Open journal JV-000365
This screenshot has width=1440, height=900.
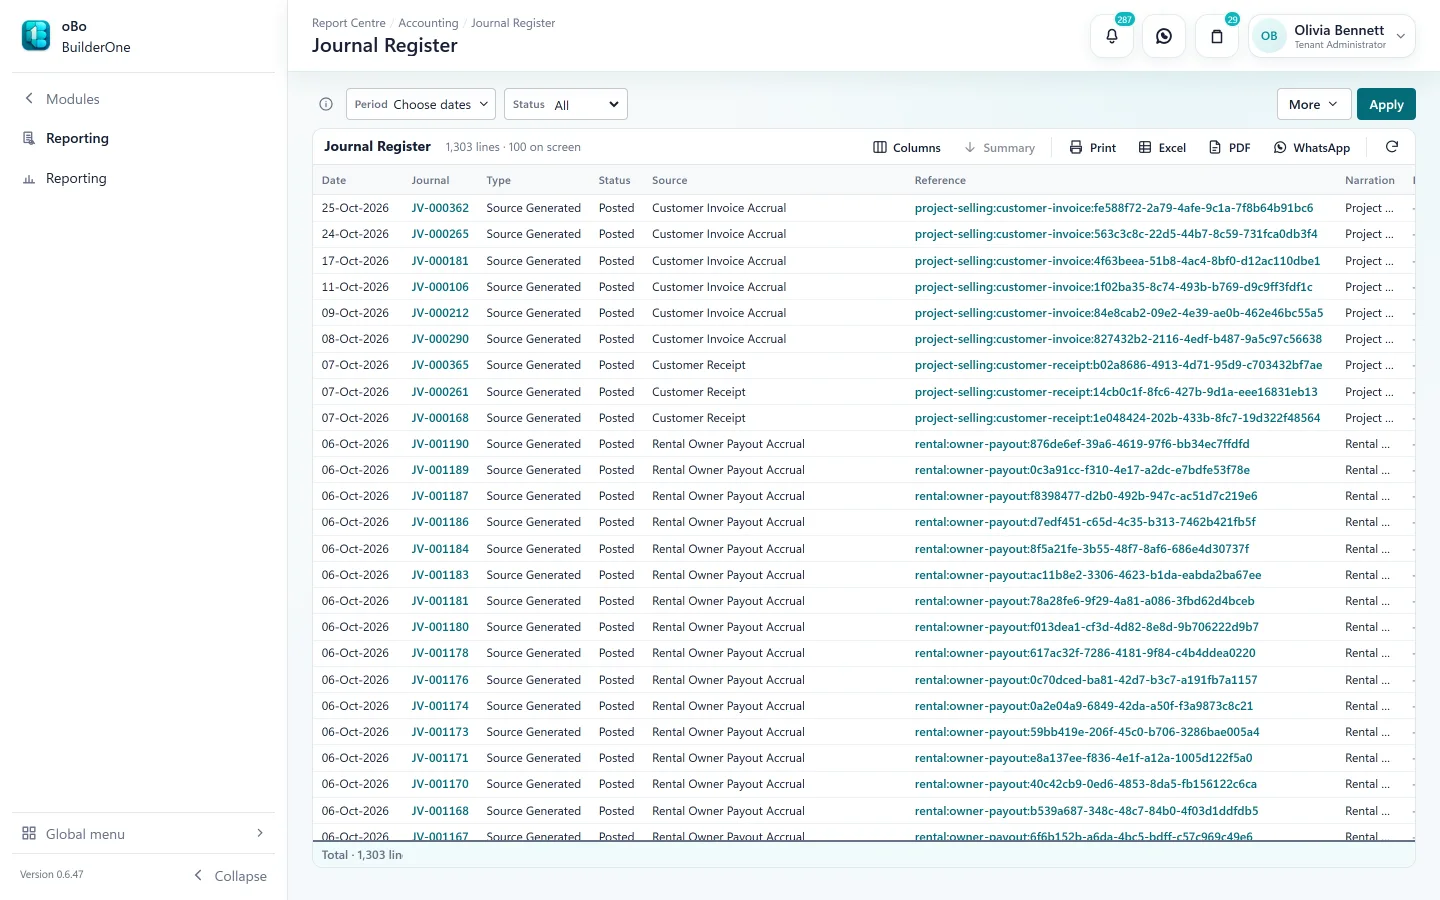[x=440, y=365]
